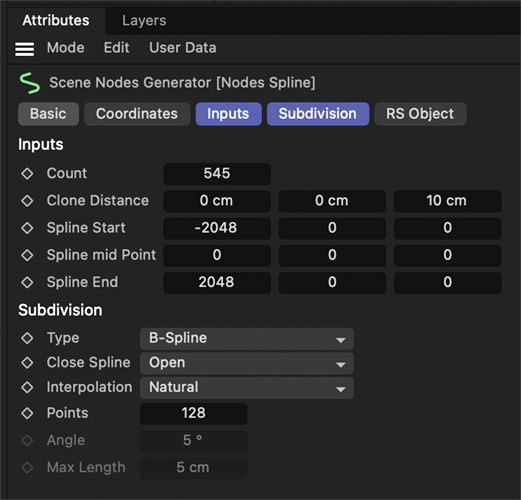Open the User Data menu
The width and height of the screenshot is (521, 500).
(183, 48)
